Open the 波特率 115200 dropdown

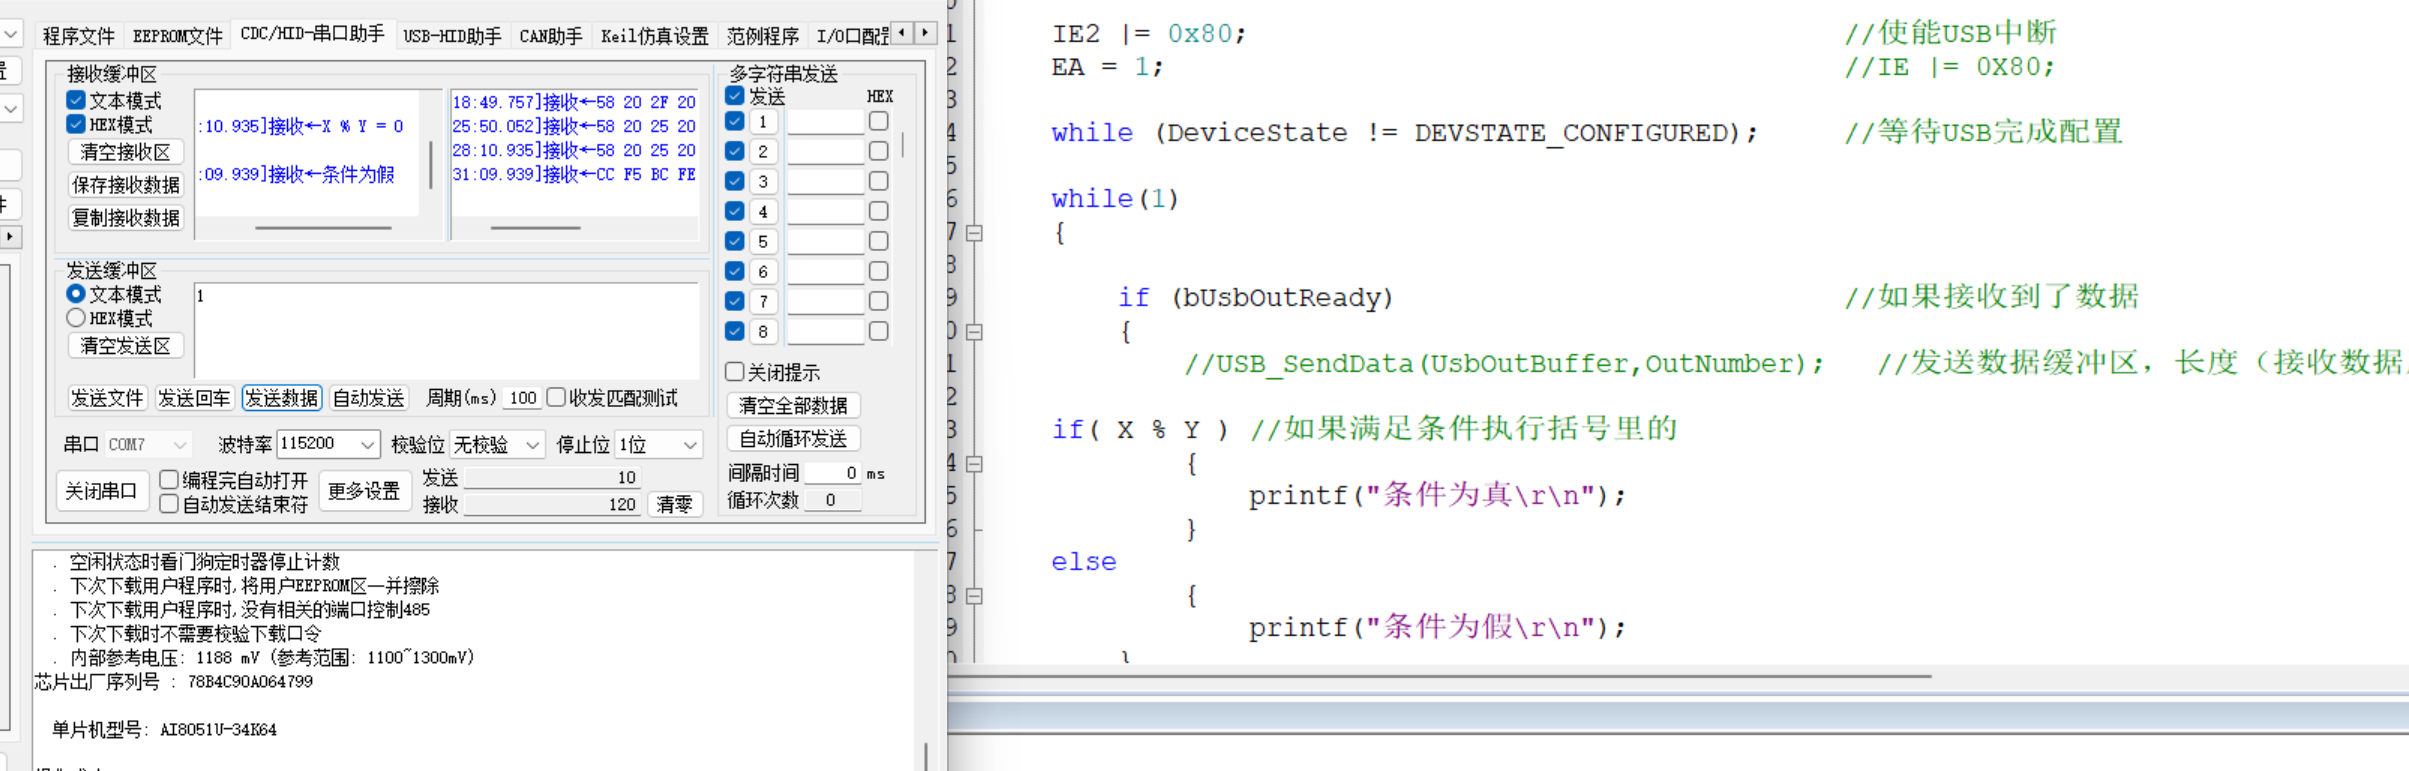coord(328,444)
